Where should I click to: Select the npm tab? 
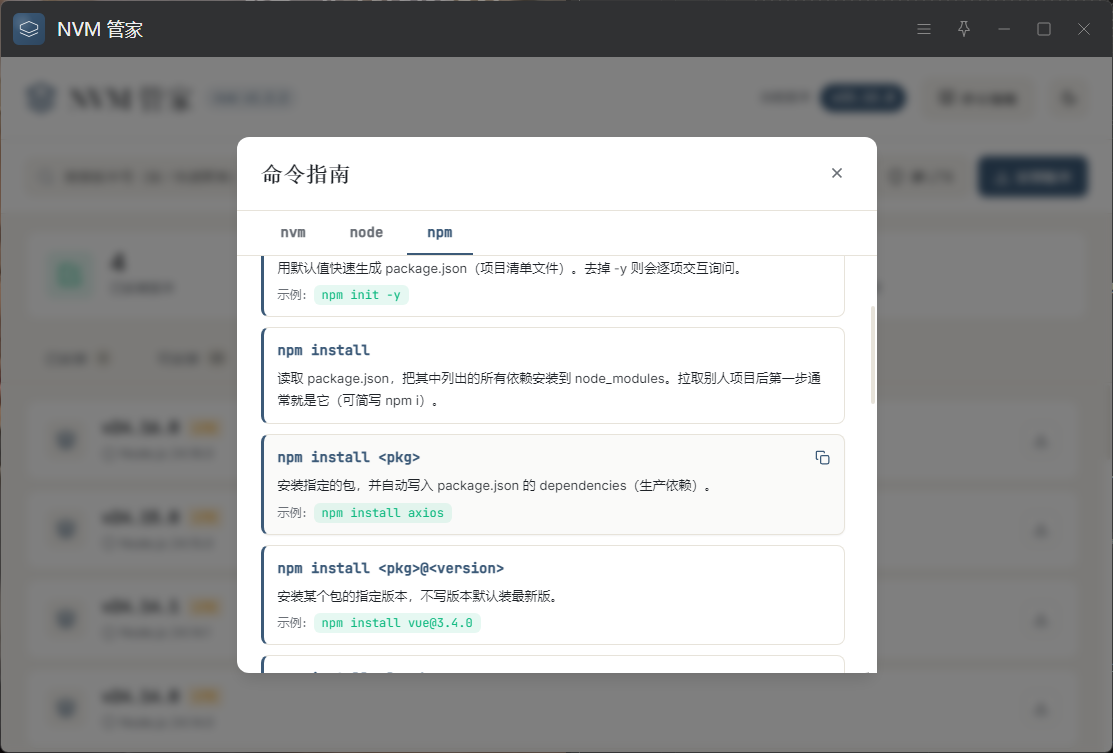pyautogui.click(x=439, y=233)
